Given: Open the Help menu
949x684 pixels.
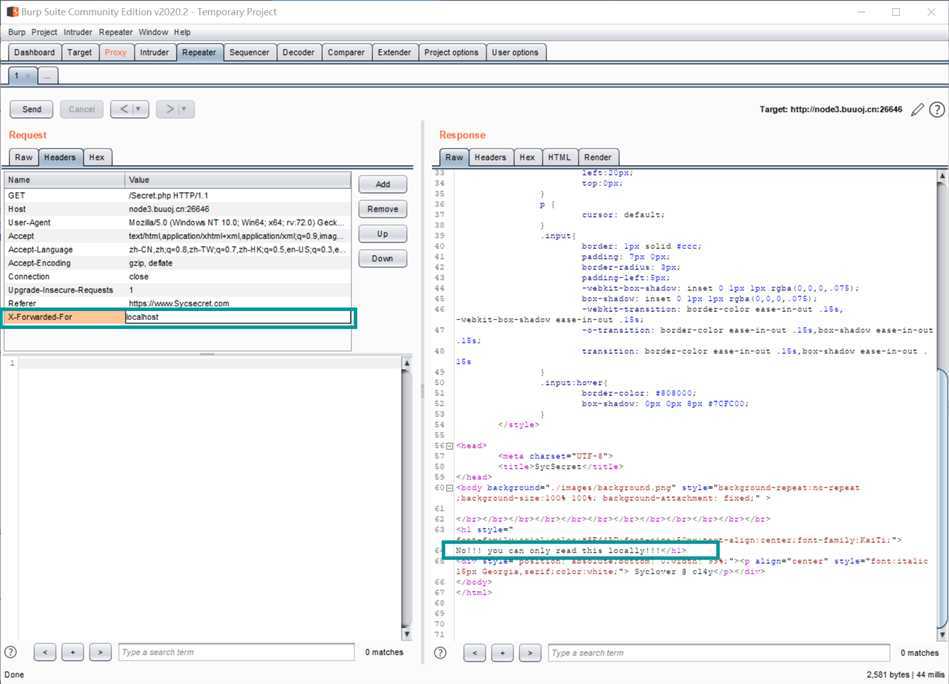Looking at the screenshot, I should (x=182, y=32).
